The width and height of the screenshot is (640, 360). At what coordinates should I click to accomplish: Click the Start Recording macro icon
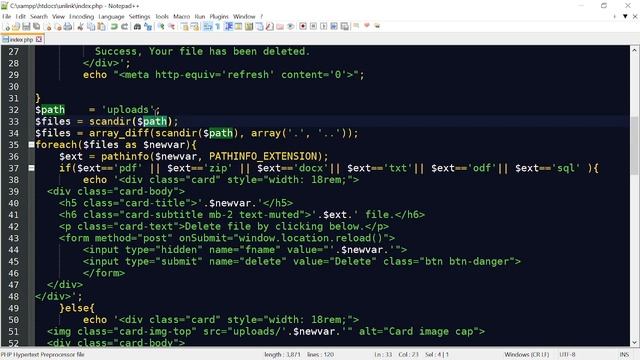(303, 27)
